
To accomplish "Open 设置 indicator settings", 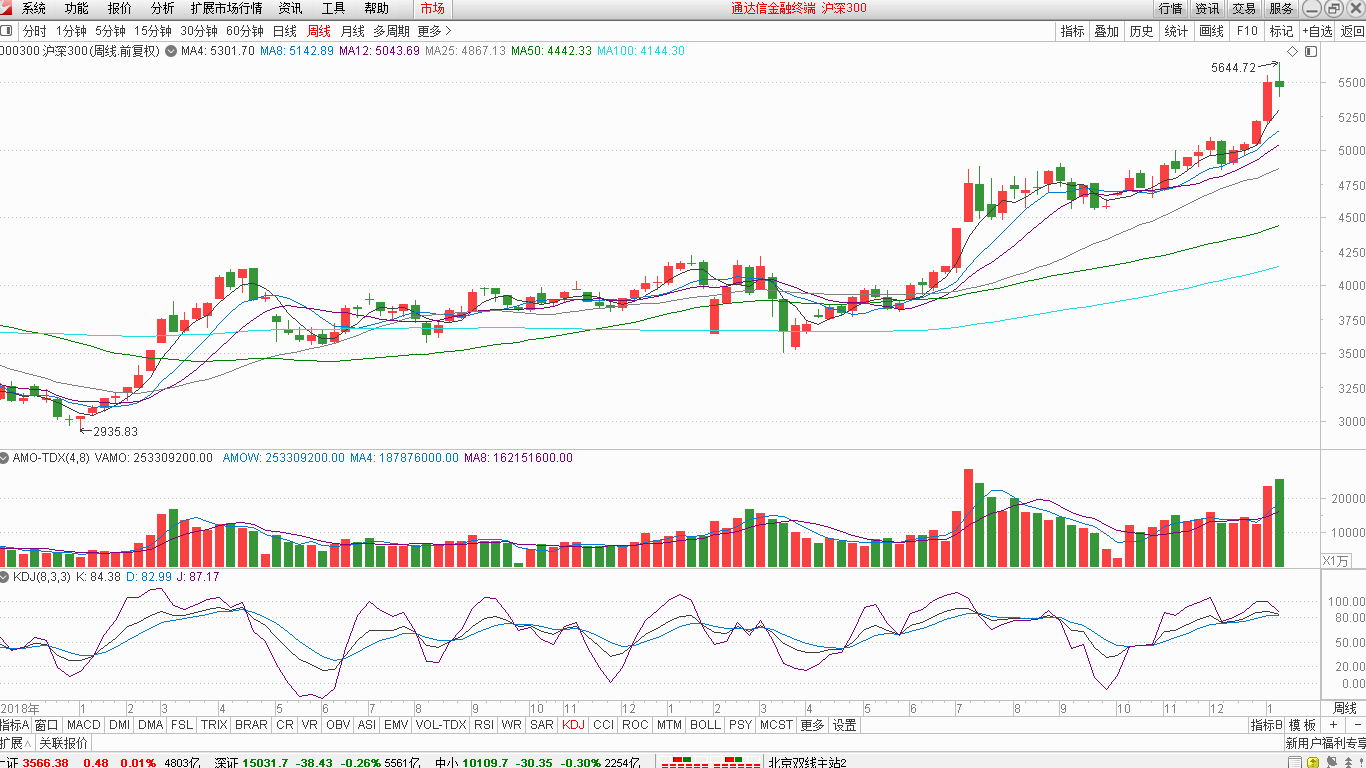I will [844, 725].
